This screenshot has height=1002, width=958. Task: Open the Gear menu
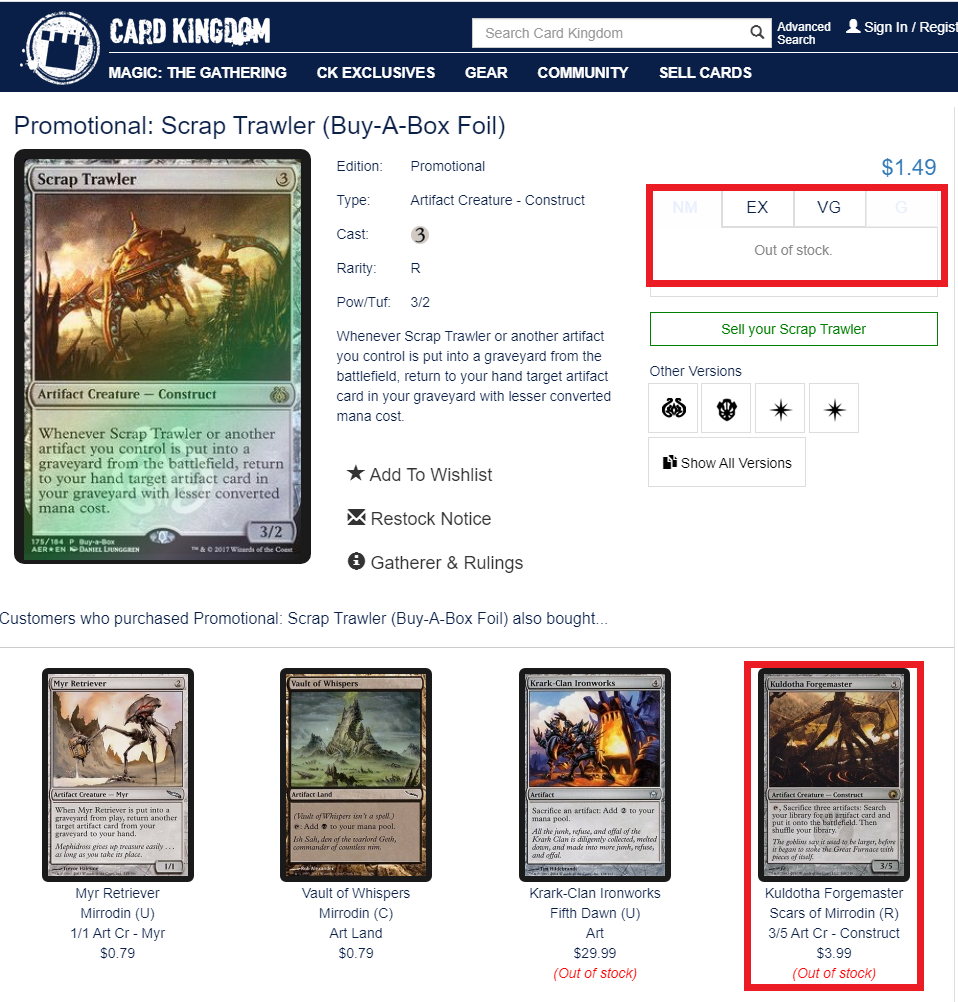[486, 73]
